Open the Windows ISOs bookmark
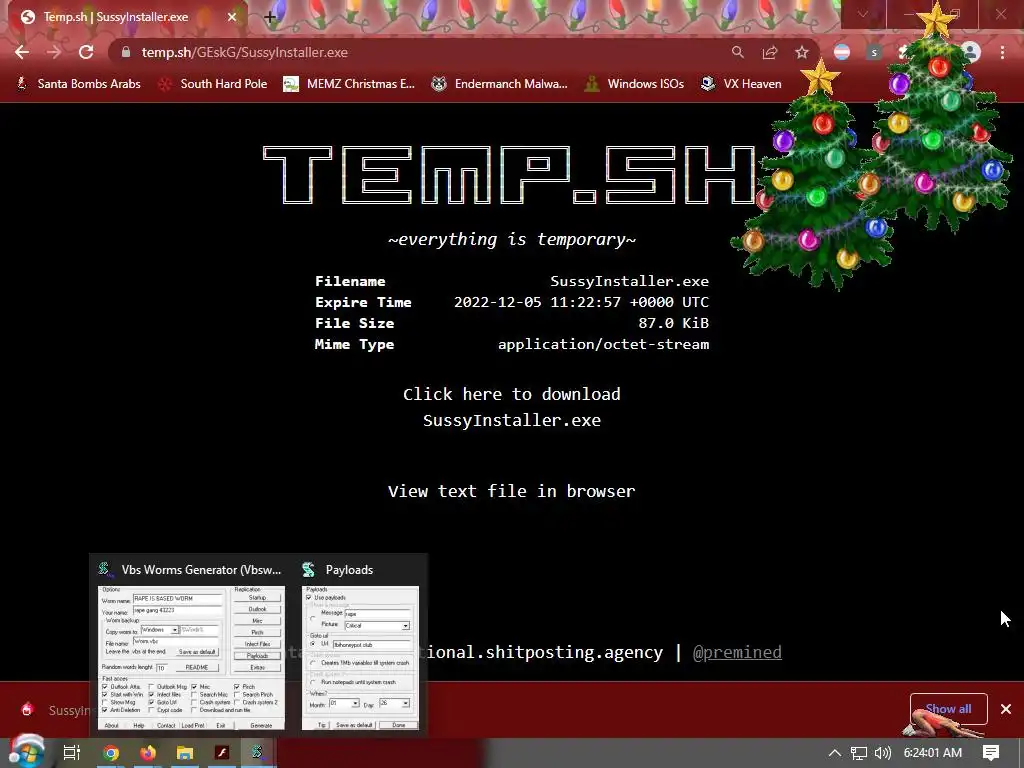 [634, 84]
